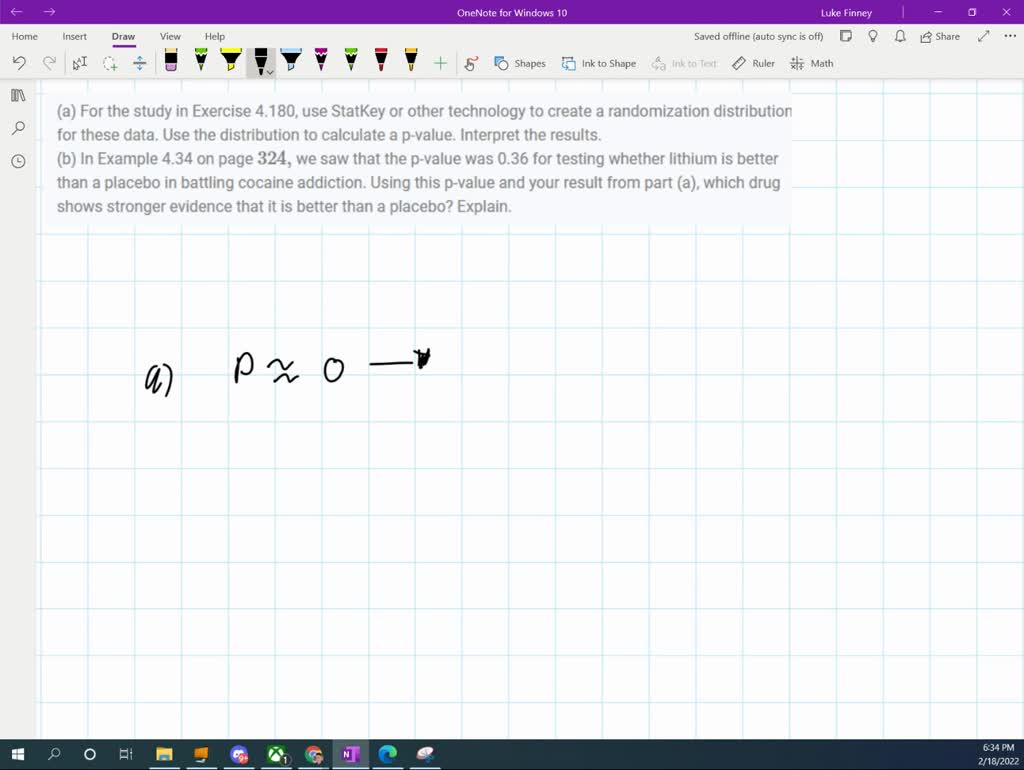Image resolution: width=1024 pixels, height=770 pixels.
Task: Select the blue highlighter pen
Action: (291, 60)
